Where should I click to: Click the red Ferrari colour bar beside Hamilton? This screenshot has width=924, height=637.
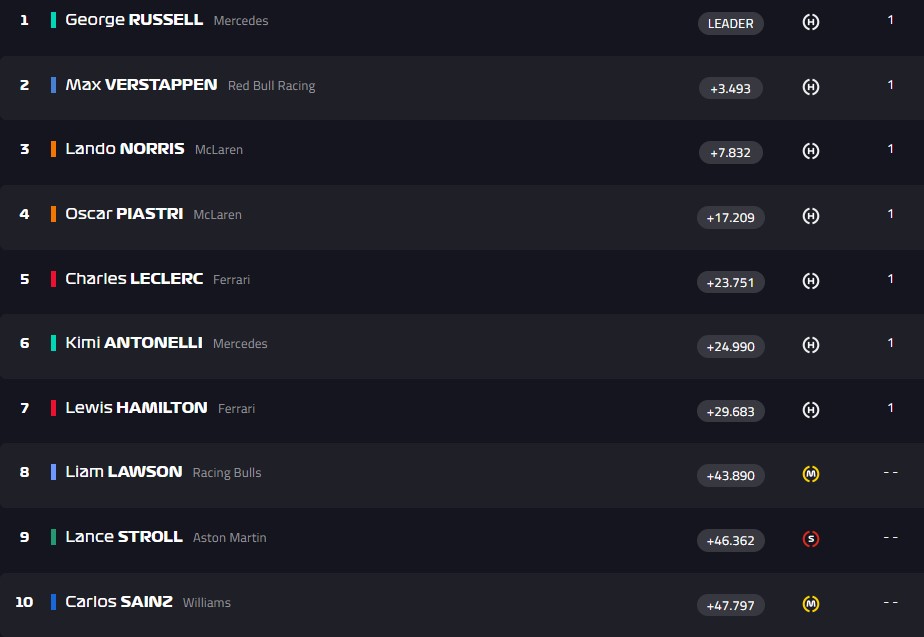(x=53, y=408)
